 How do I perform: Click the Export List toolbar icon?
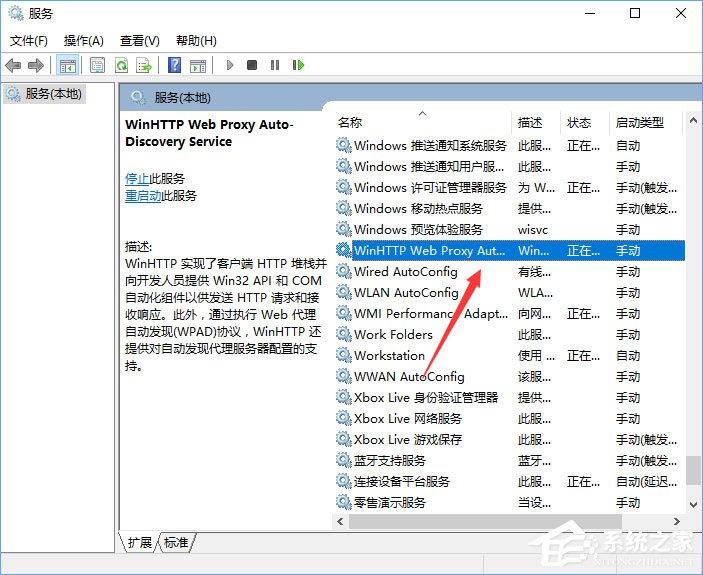click(144, 65)
